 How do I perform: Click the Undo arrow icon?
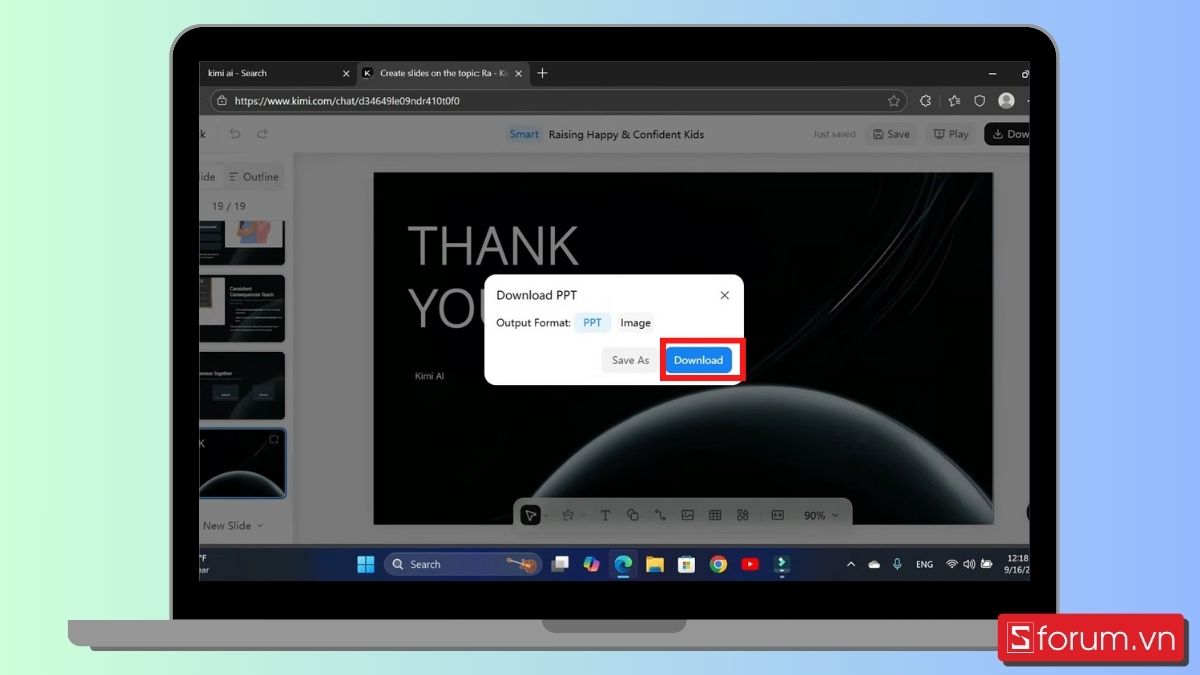pos(235,134)
